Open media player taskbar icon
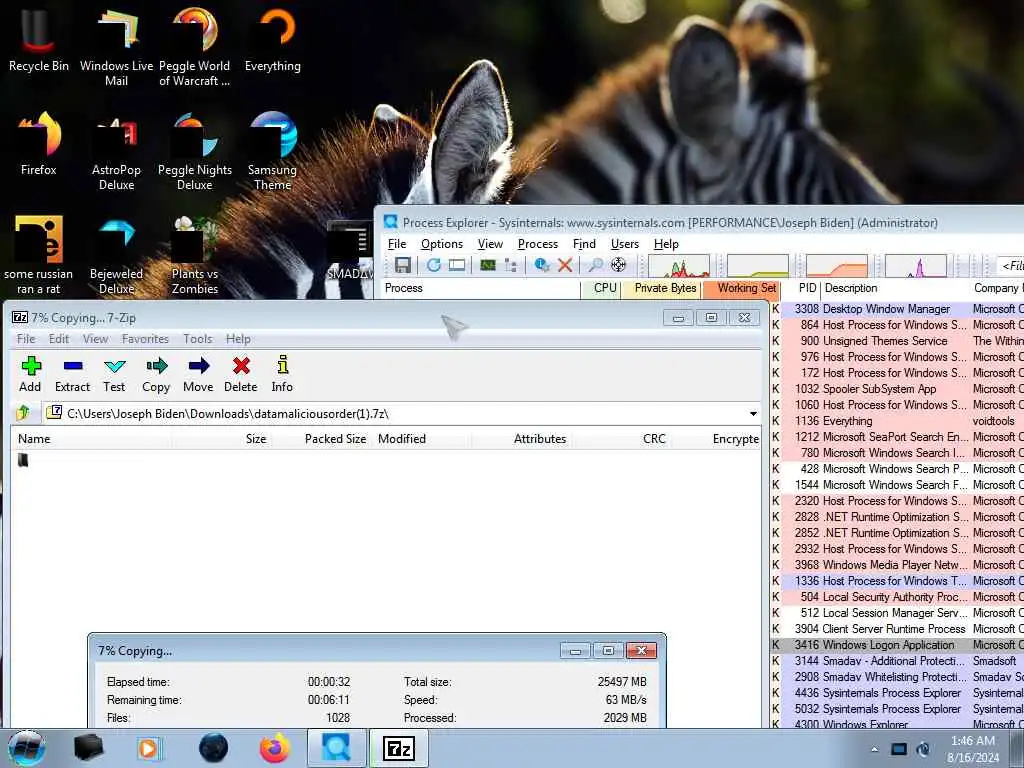The height and width of the screenshot is (768, 1024). (148, 748)
